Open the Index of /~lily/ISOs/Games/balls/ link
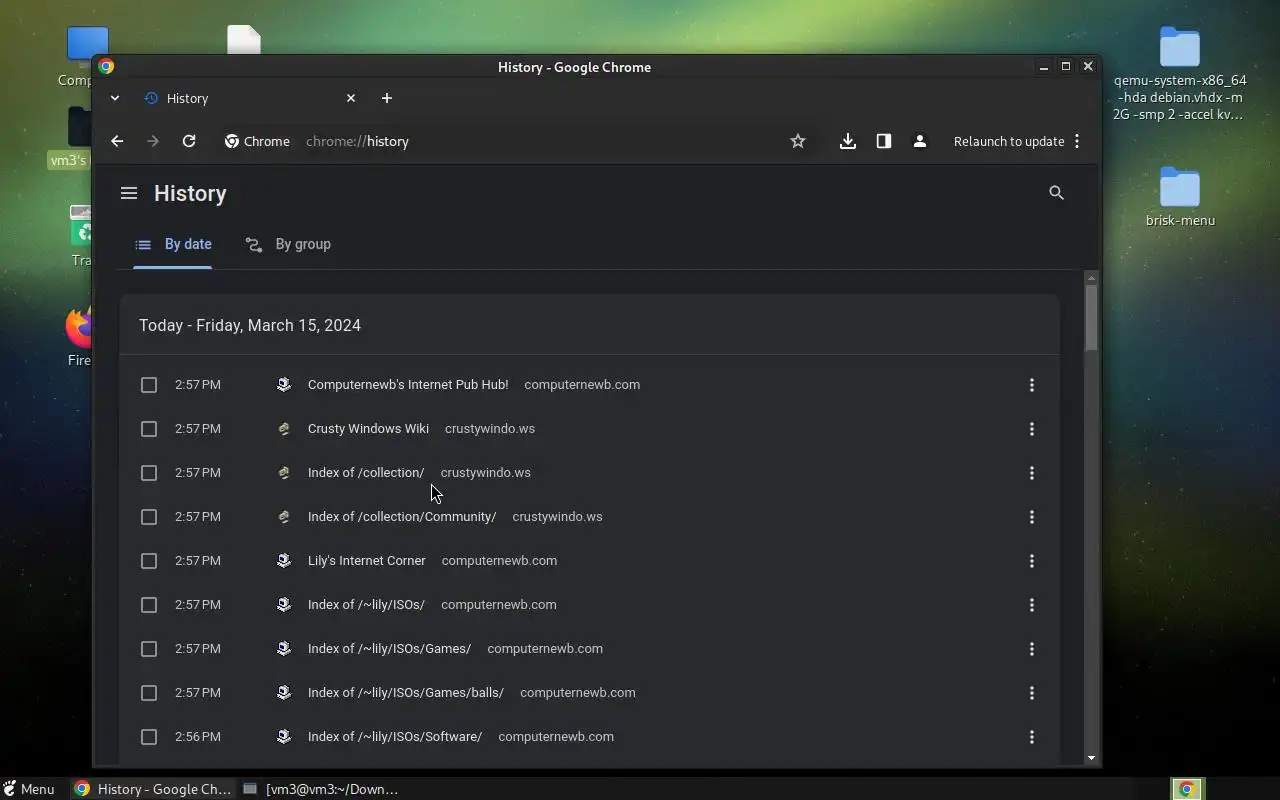This screenshot has height=800, width=1280. pos(406,693)
